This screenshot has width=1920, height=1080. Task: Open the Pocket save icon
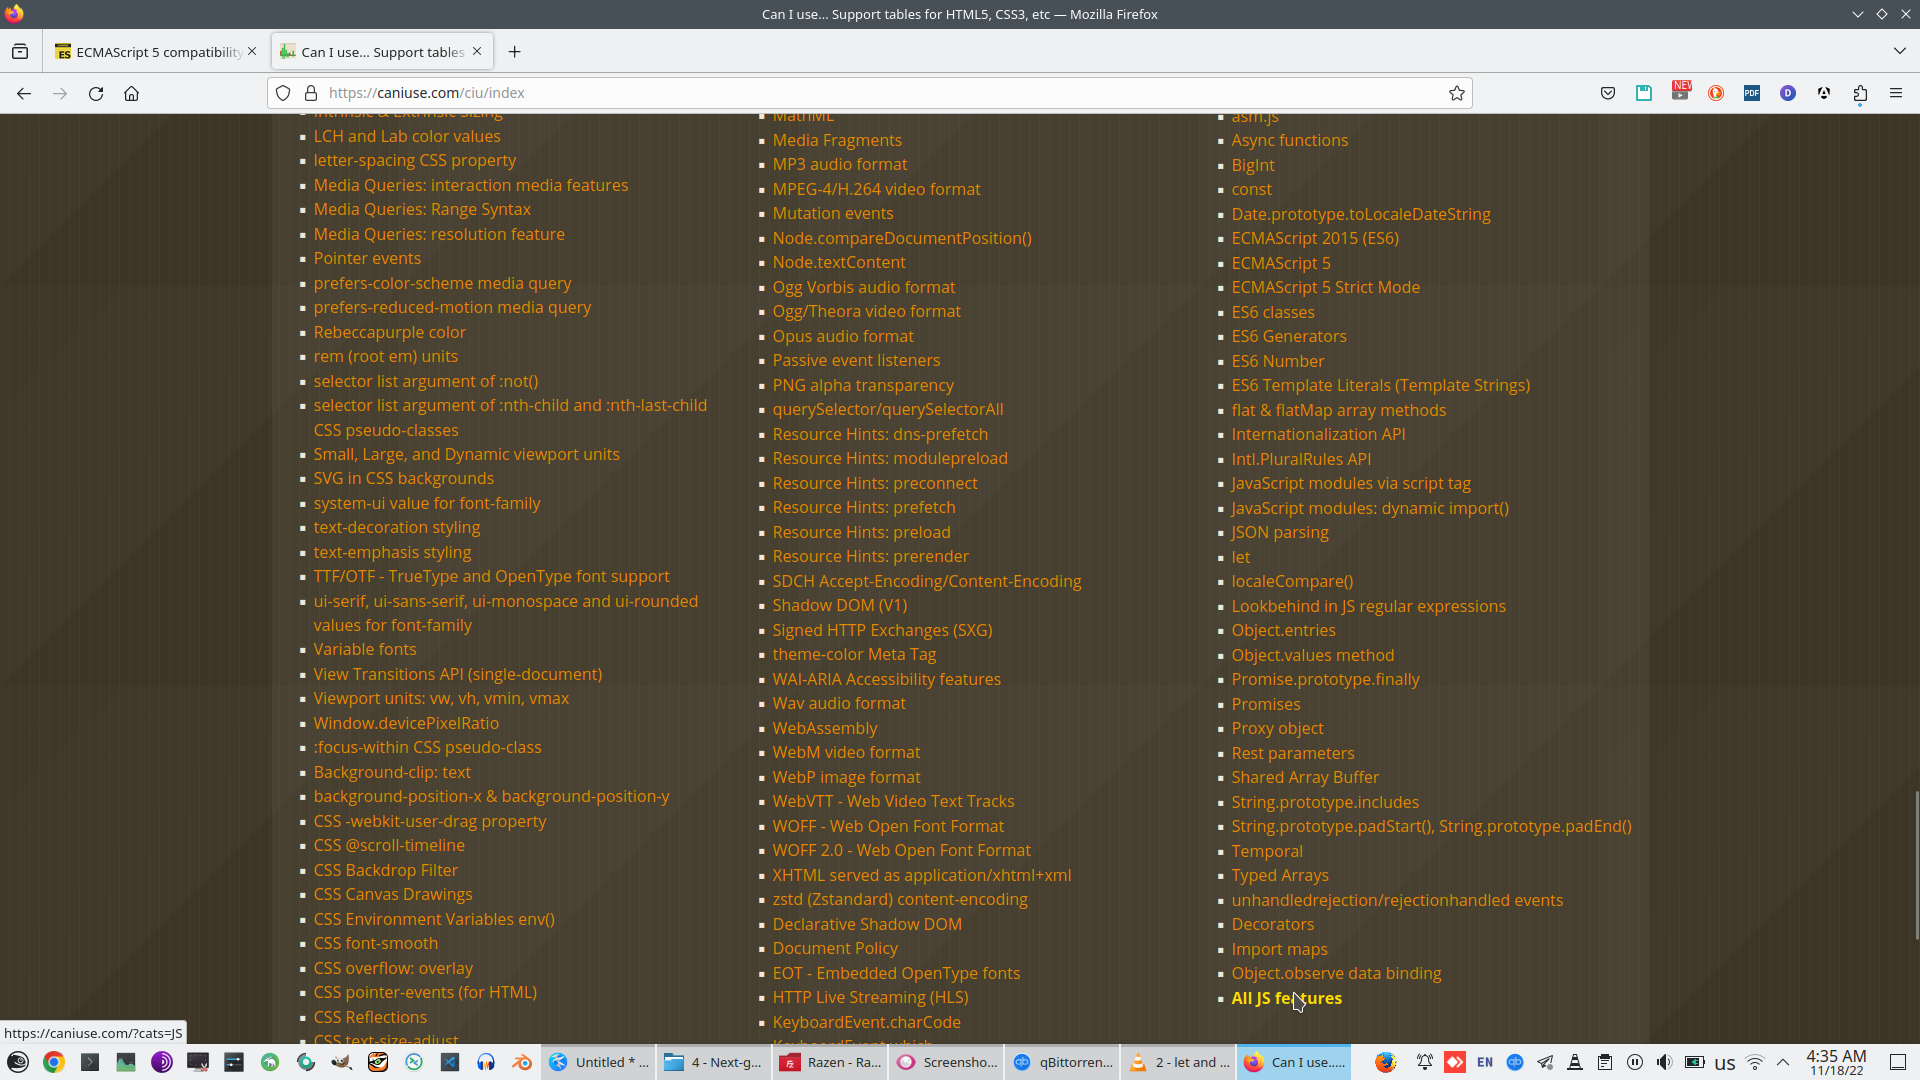click(x=1608, y=93)
